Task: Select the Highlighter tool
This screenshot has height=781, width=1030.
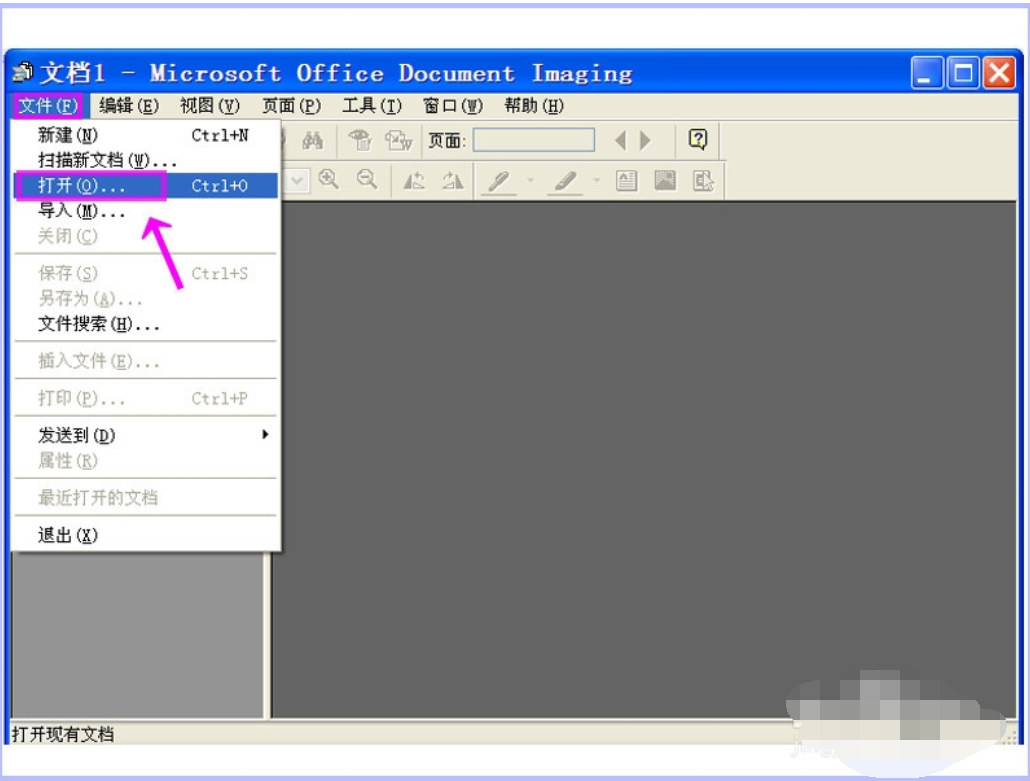Action: (x=566, y=181)
